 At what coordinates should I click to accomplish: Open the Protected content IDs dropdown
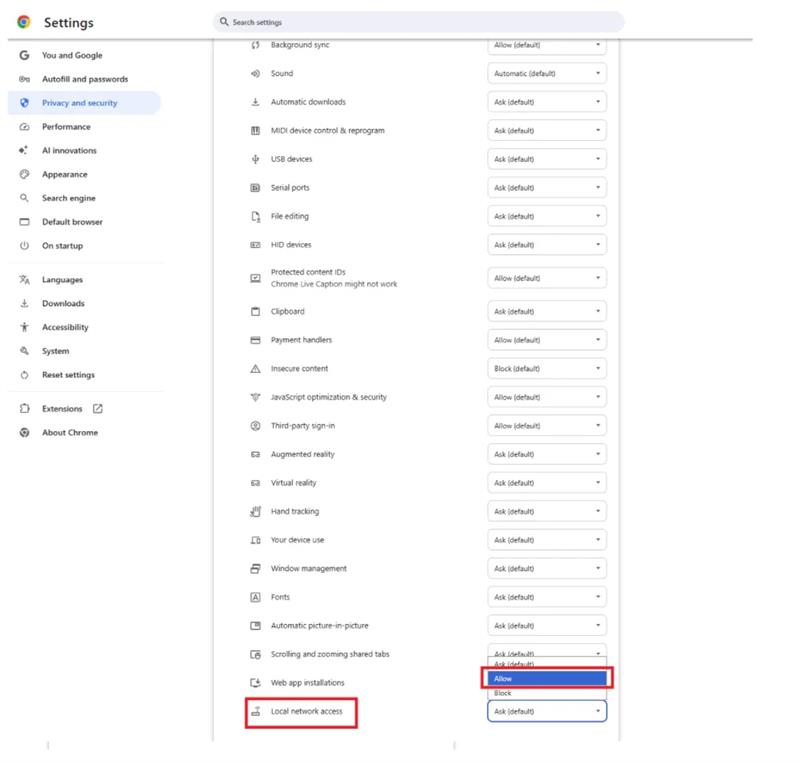[x=546, y=278]
